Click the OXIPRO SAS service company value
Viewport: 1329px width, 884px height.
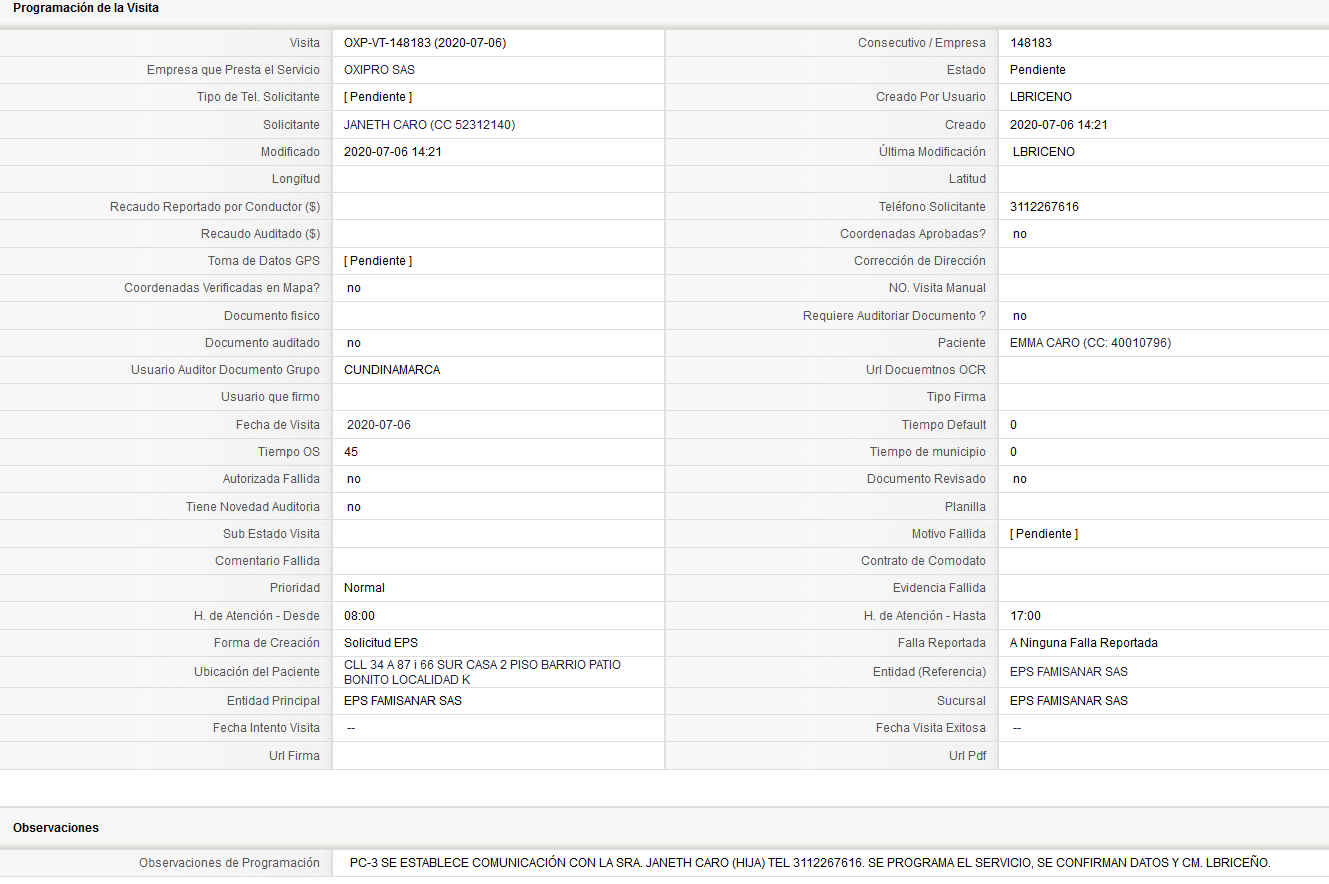click(379, 70)
